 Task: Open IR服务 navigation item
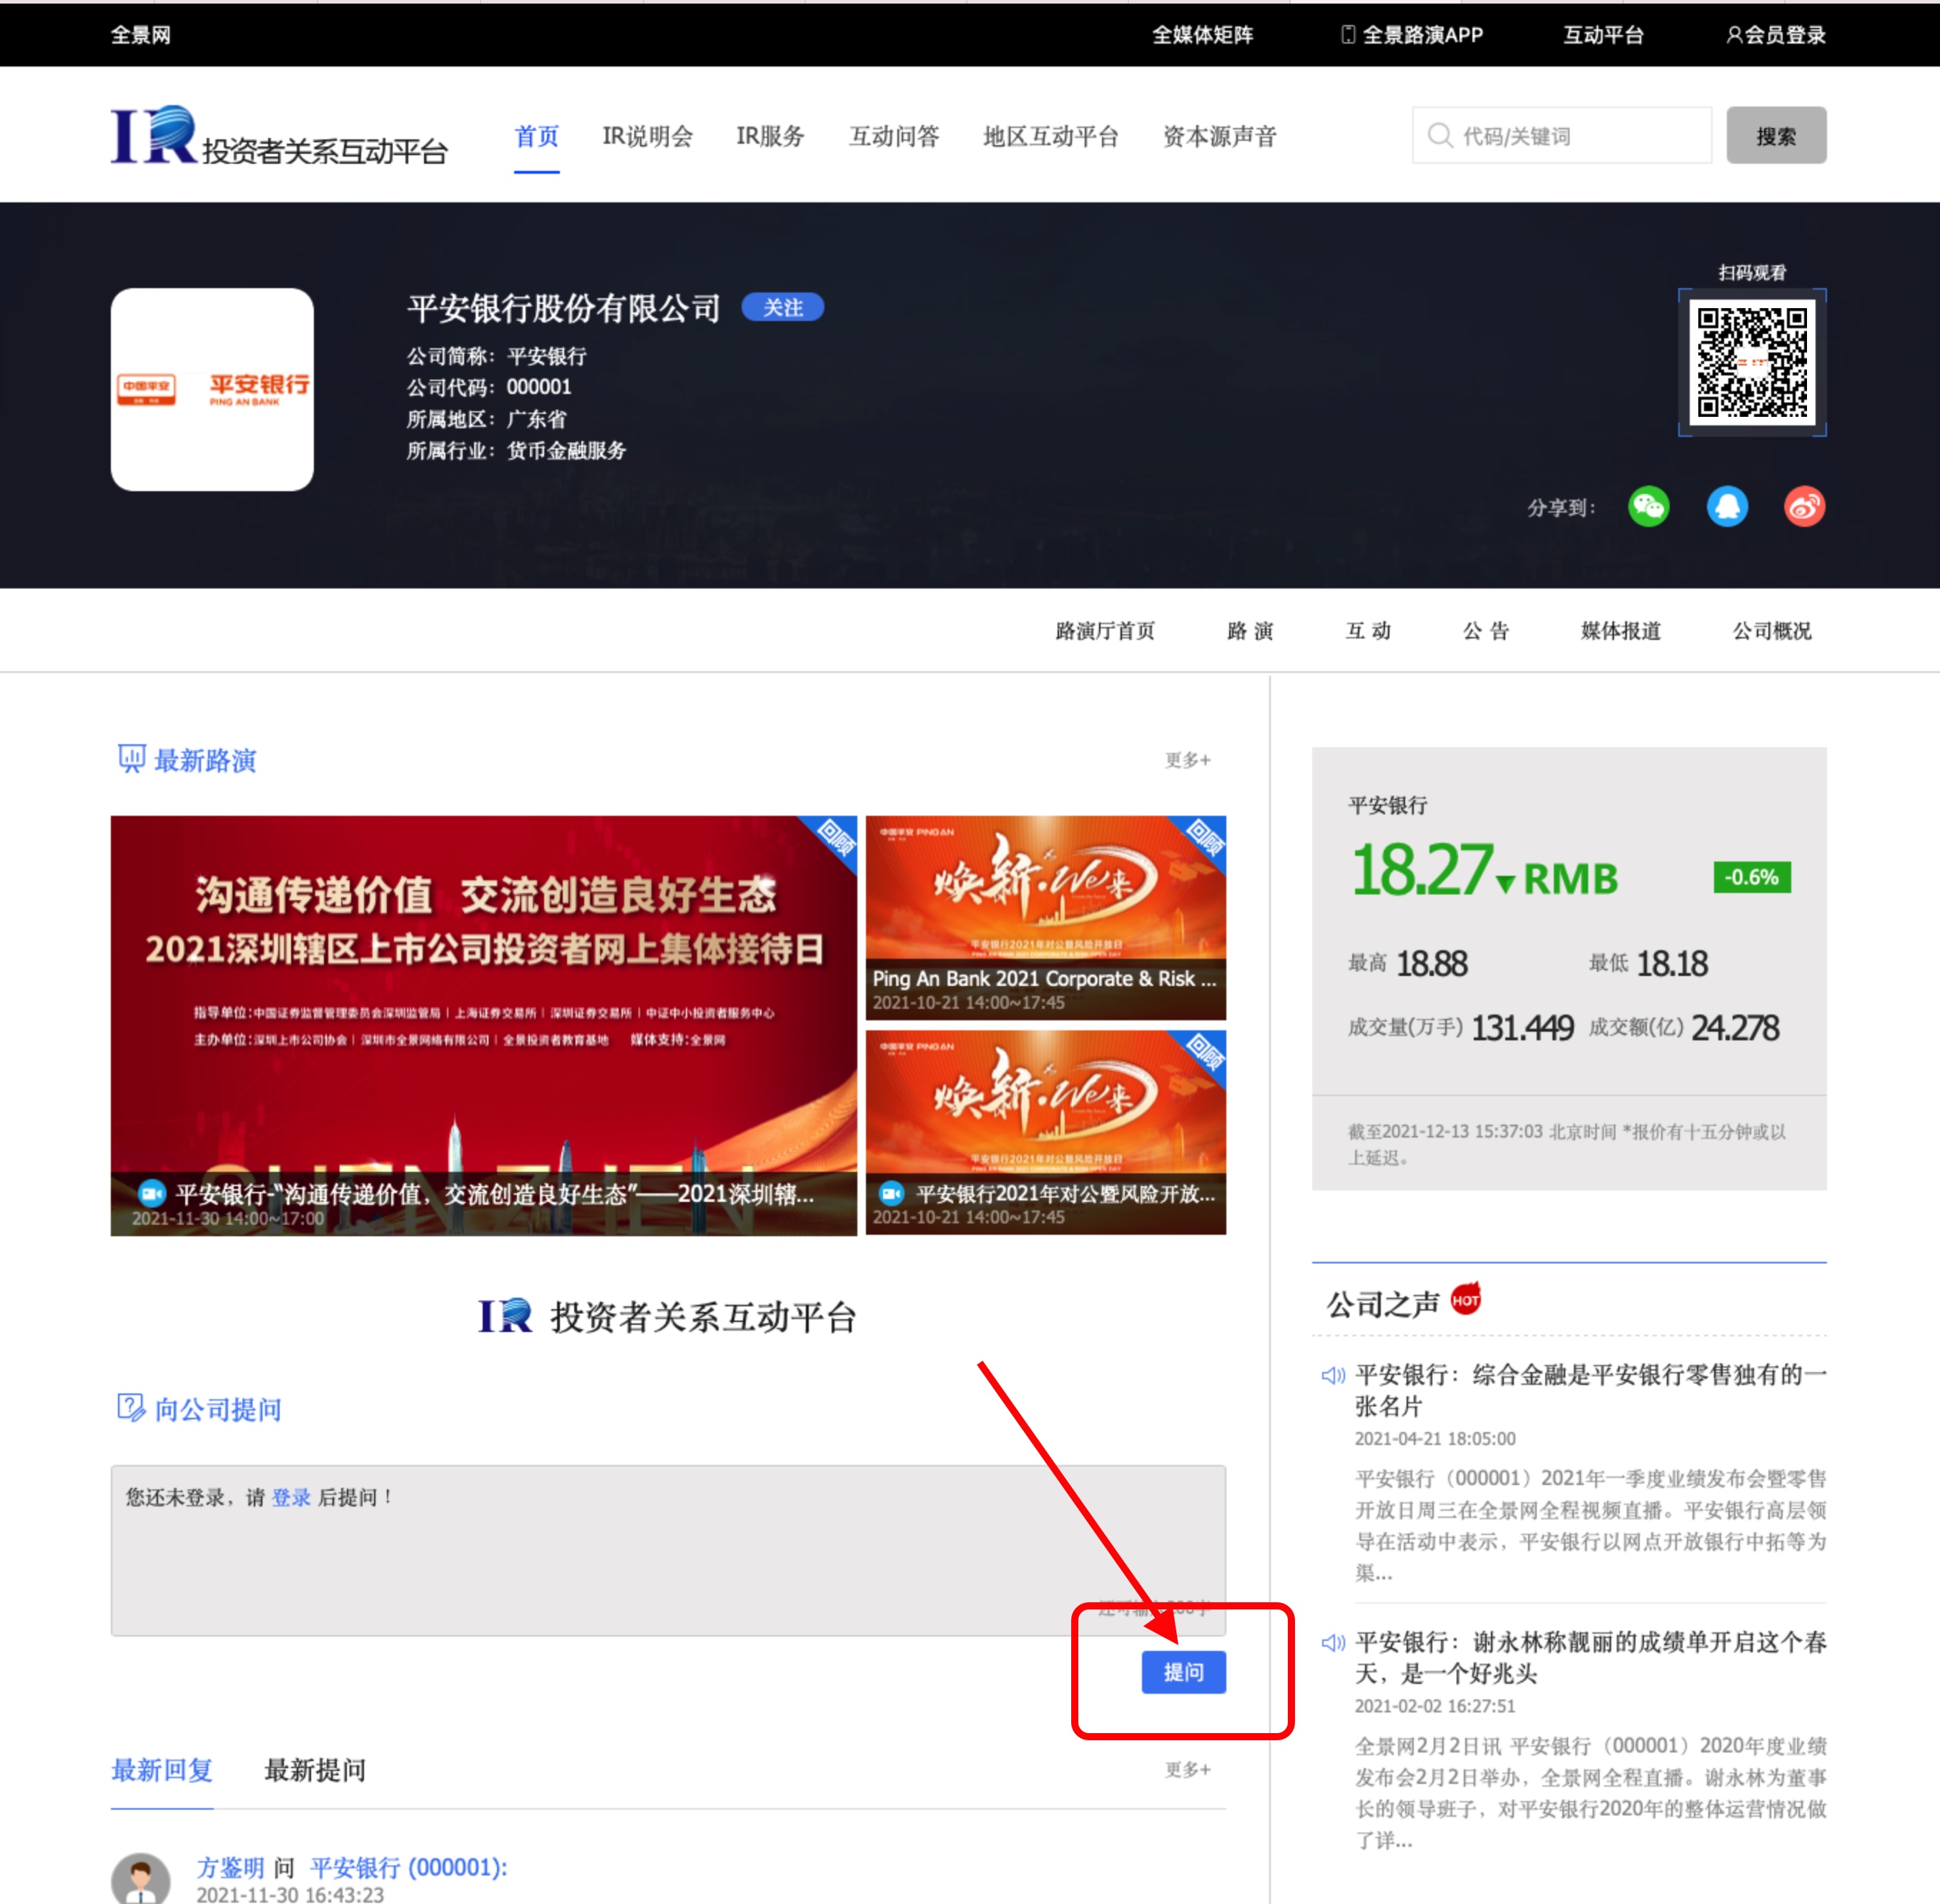[770, 137]
